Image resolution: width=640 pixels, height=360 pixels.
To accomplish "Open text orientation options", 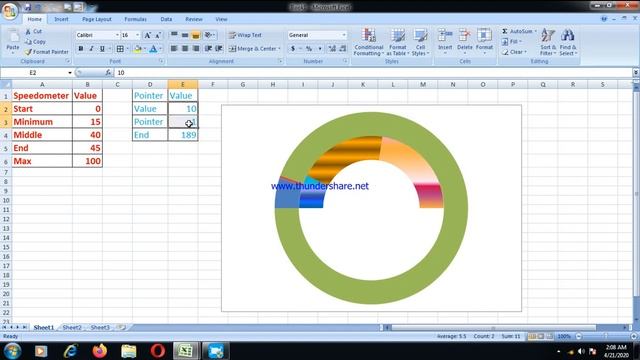I will point(209,36).
